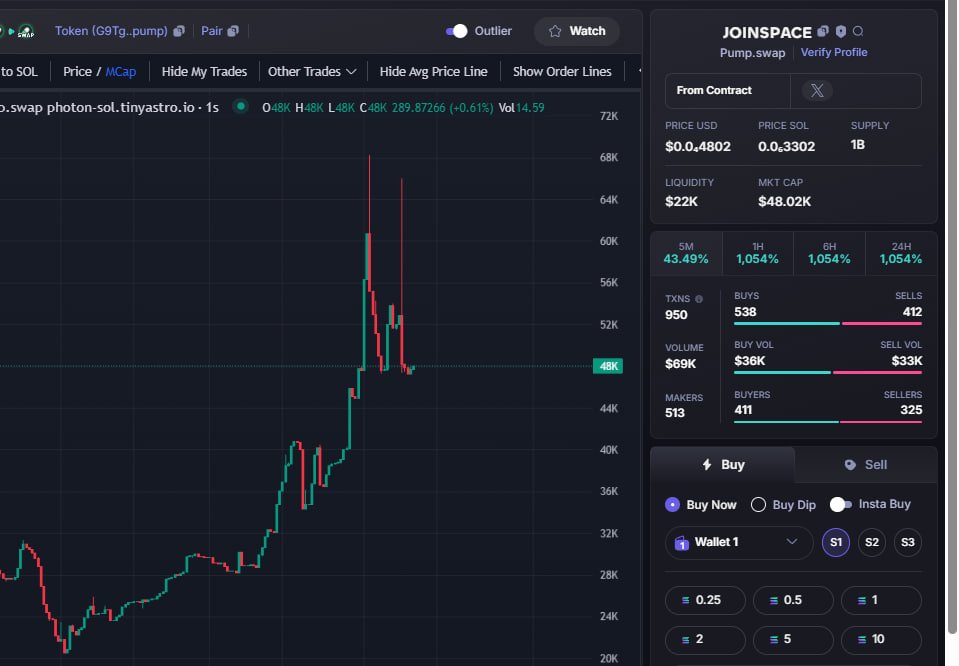Switch chart to MCap view

pyautogui.click(x=120, y=72)
